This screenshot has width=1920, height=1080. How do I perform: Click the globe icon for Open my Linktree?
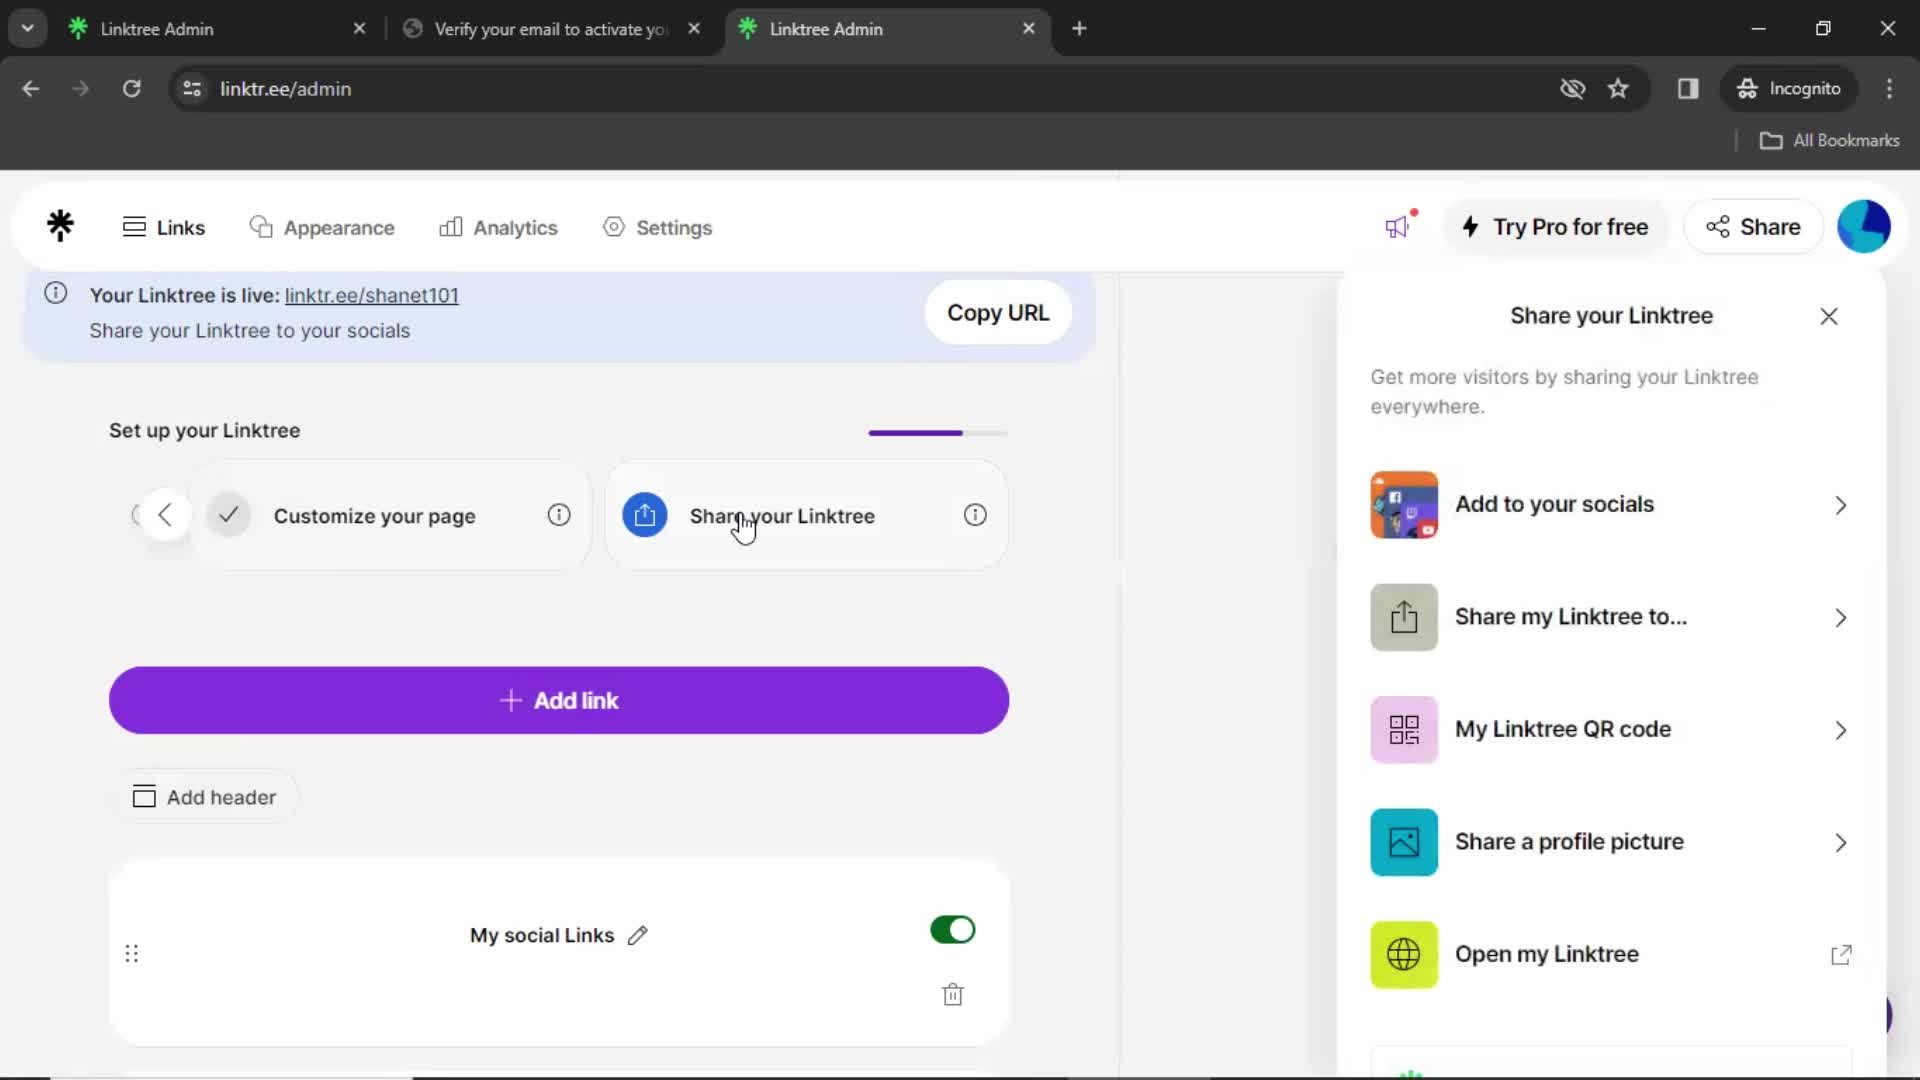(x=1404, y=955)
